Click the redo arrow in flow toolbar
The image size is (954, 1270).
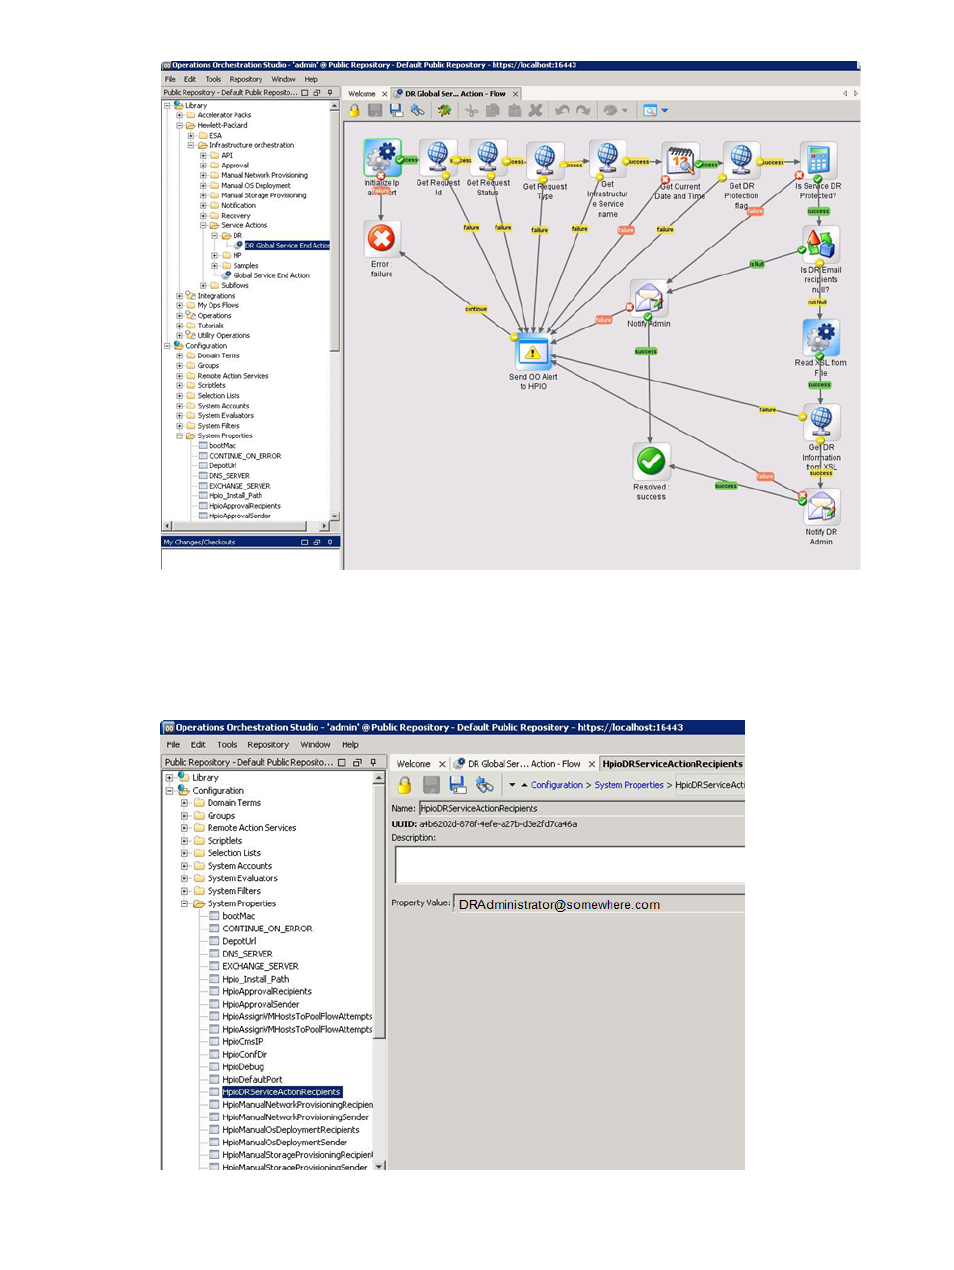coord(583,110)
